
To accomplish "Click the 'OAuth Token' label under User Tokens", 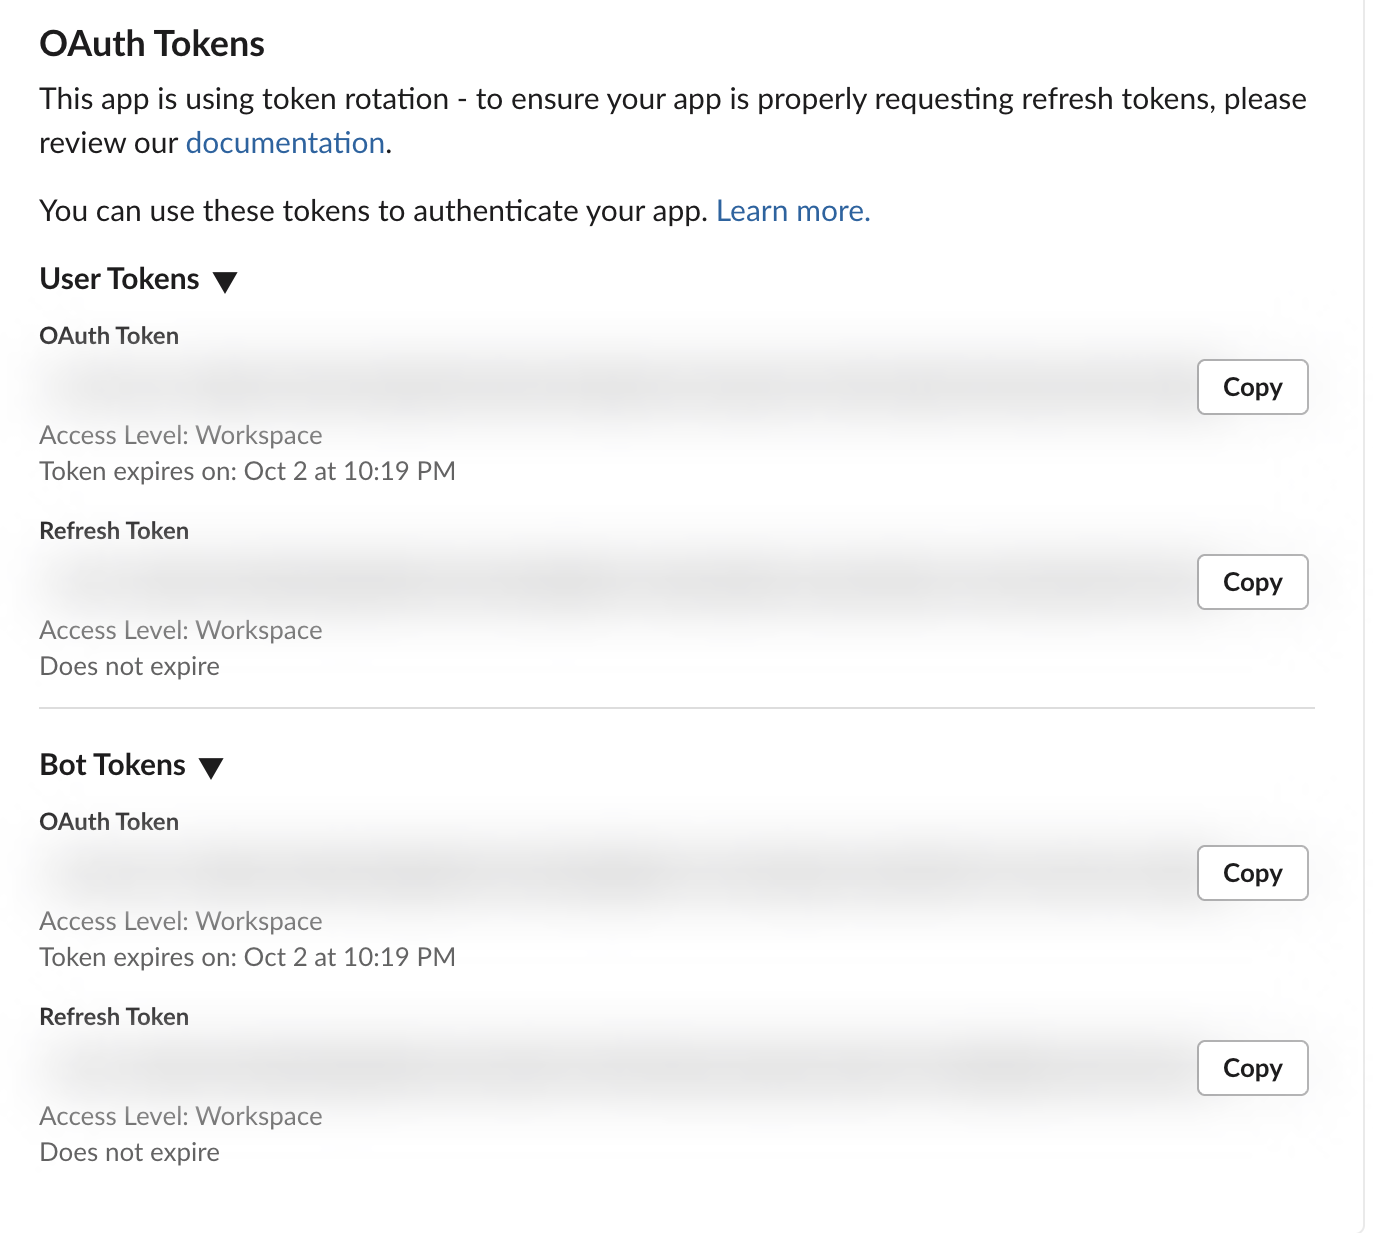I will pyautogui.click(x=109, y=336).
